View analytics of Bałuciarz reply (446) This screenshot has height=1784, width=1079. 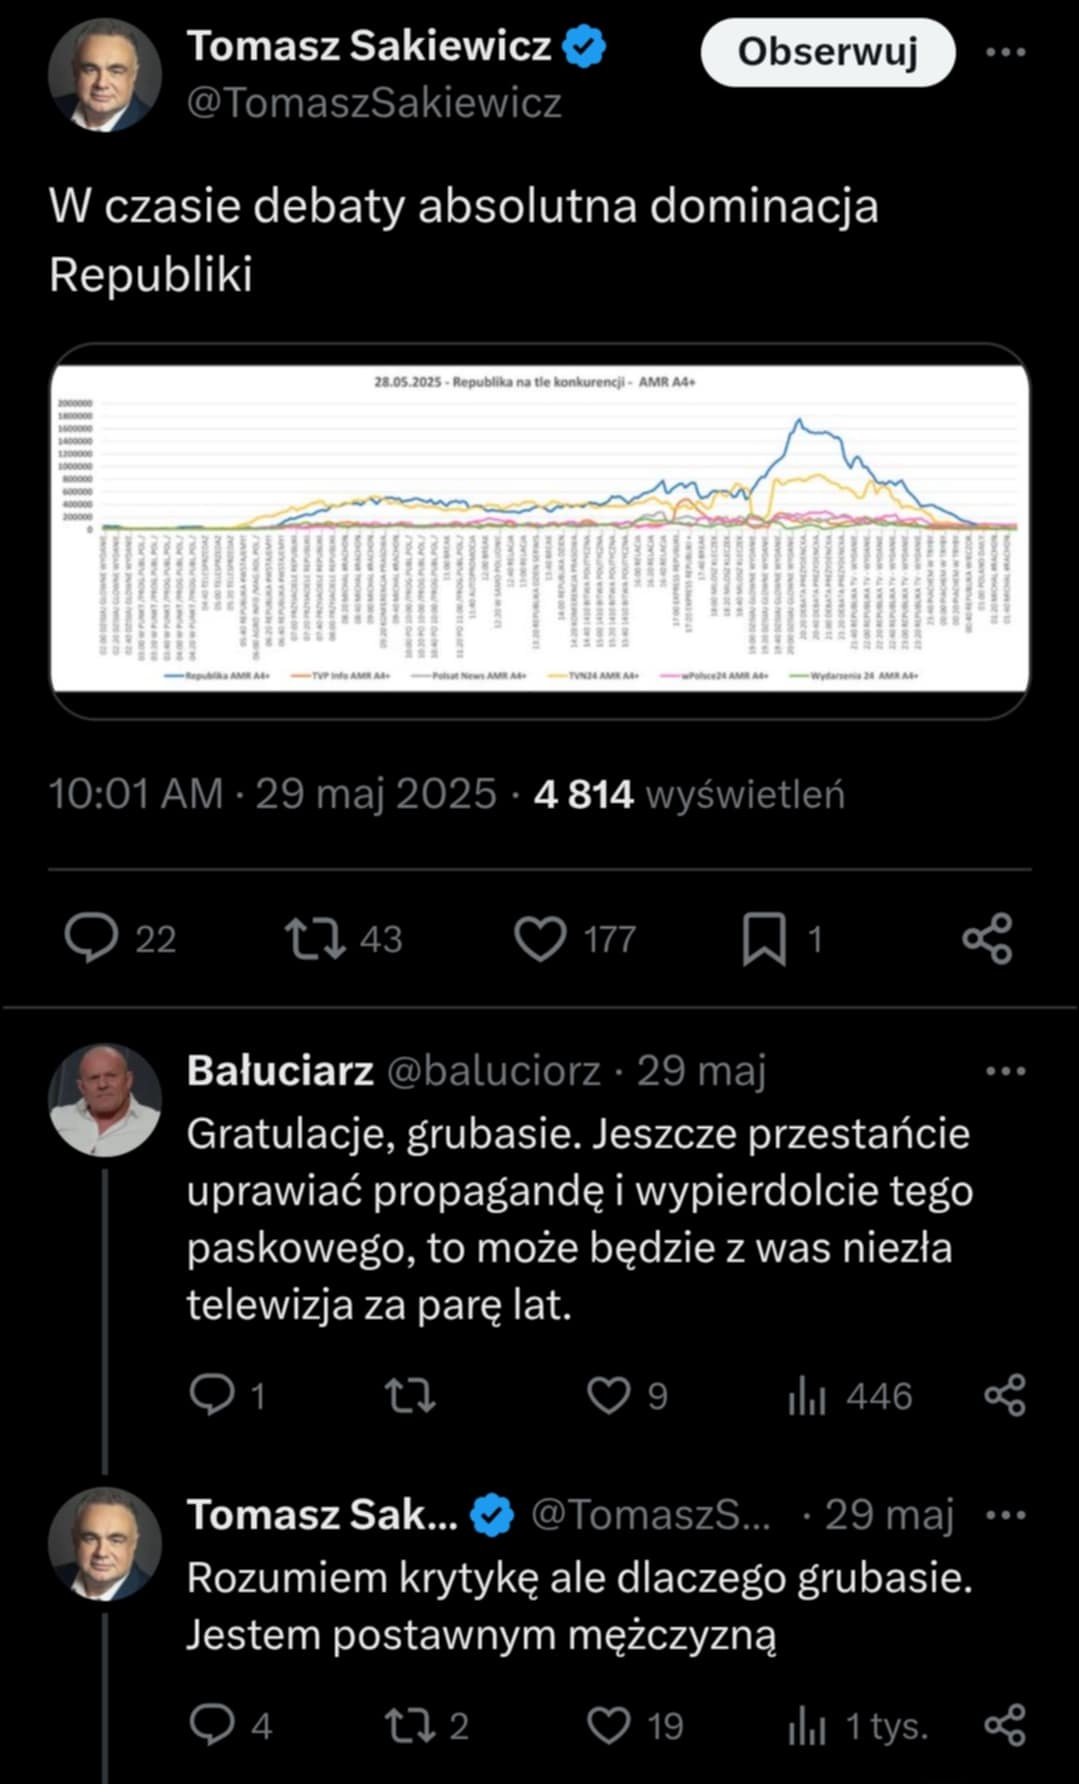pyautogui.click(x=808, y=1395)
